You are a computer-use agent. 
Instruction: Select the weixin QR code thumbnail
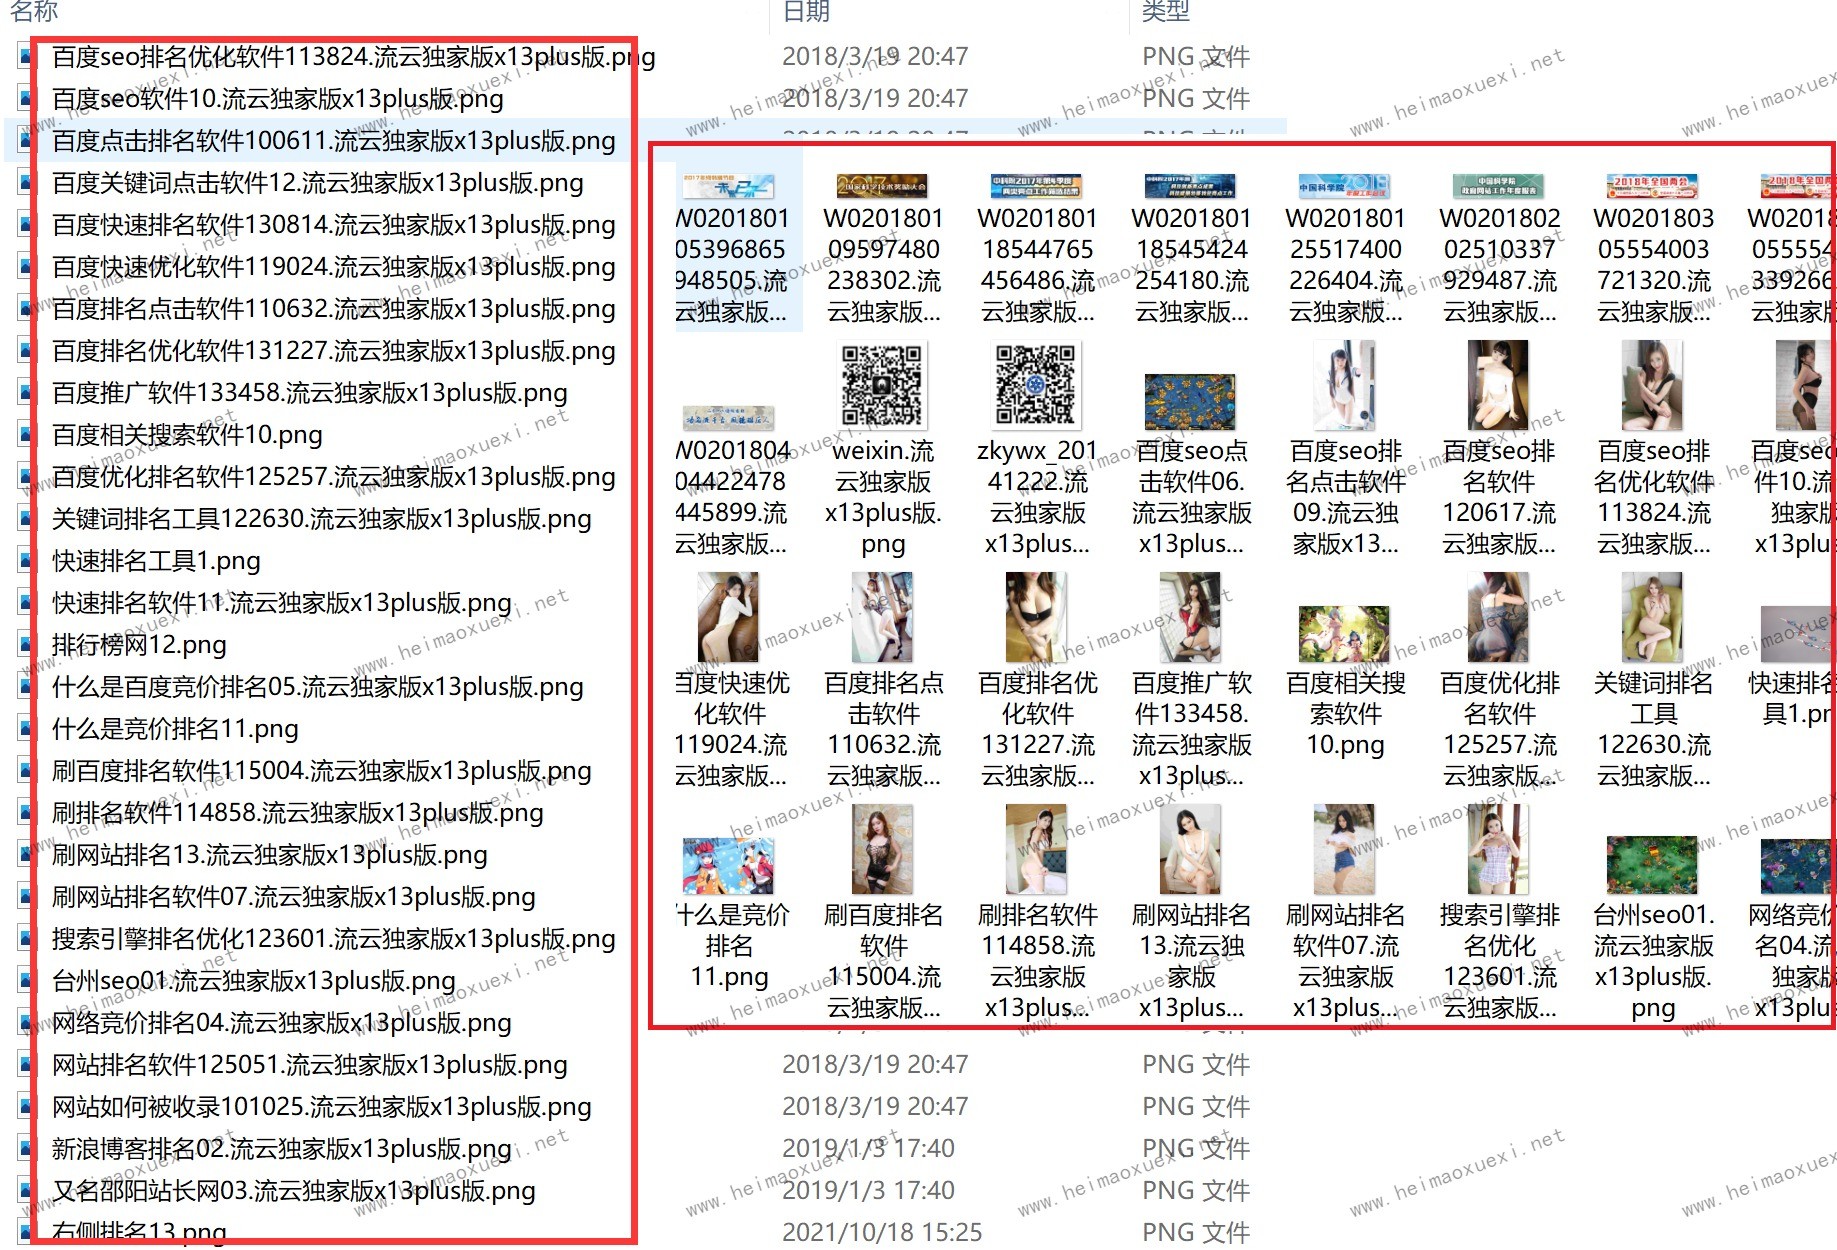[x=882, y=386]
